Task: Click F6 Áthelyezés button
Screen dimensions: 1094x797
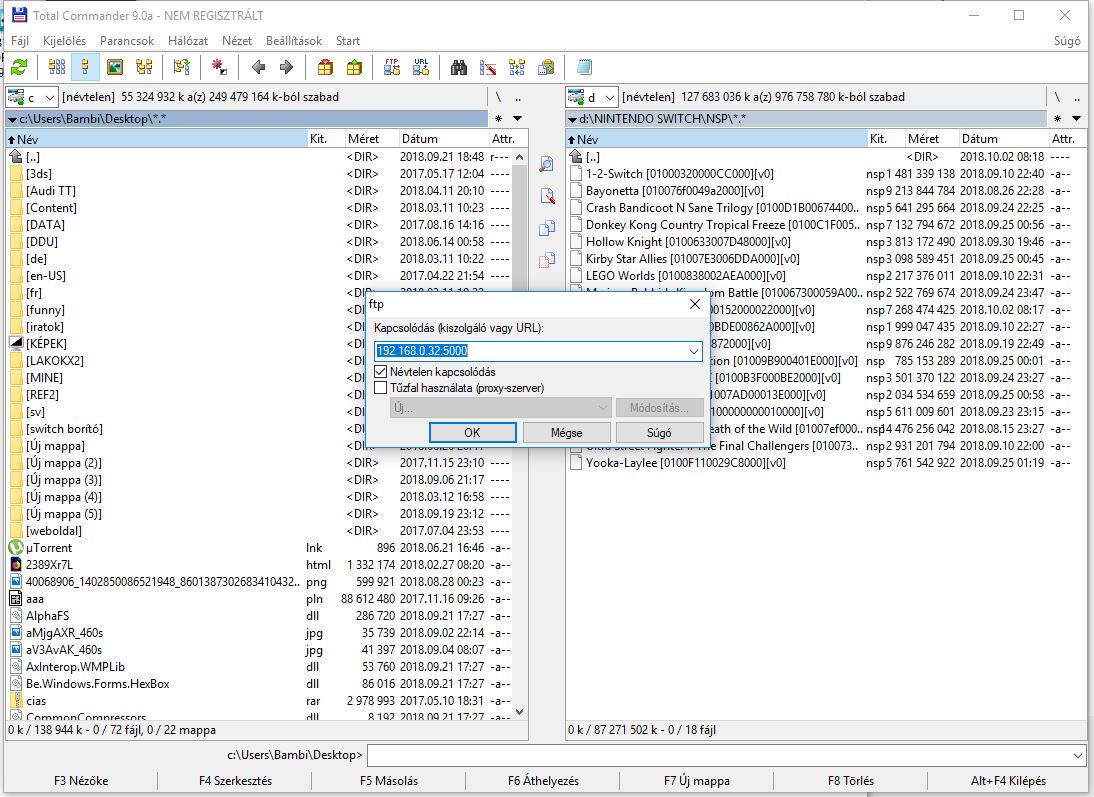Action: (x=543, y=781)
